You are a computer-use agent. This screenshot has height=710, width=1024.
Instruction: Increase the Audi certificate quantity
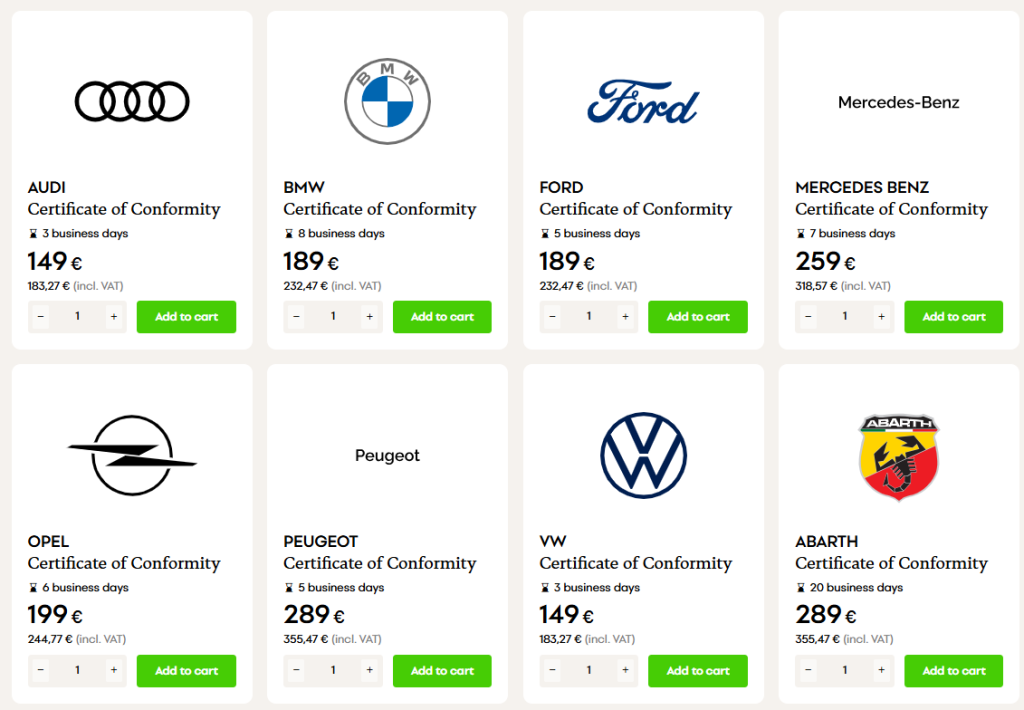pos(114,317)
